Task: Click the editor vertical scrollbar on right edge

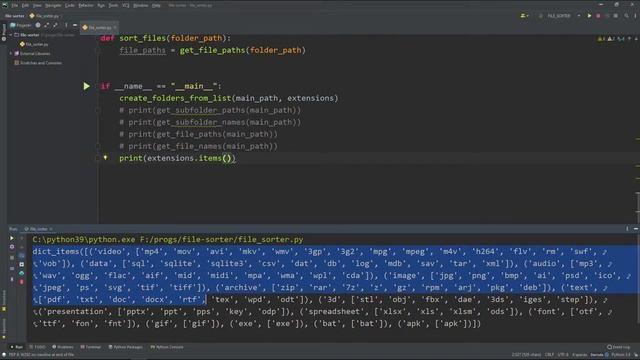Action: (638, 207)
